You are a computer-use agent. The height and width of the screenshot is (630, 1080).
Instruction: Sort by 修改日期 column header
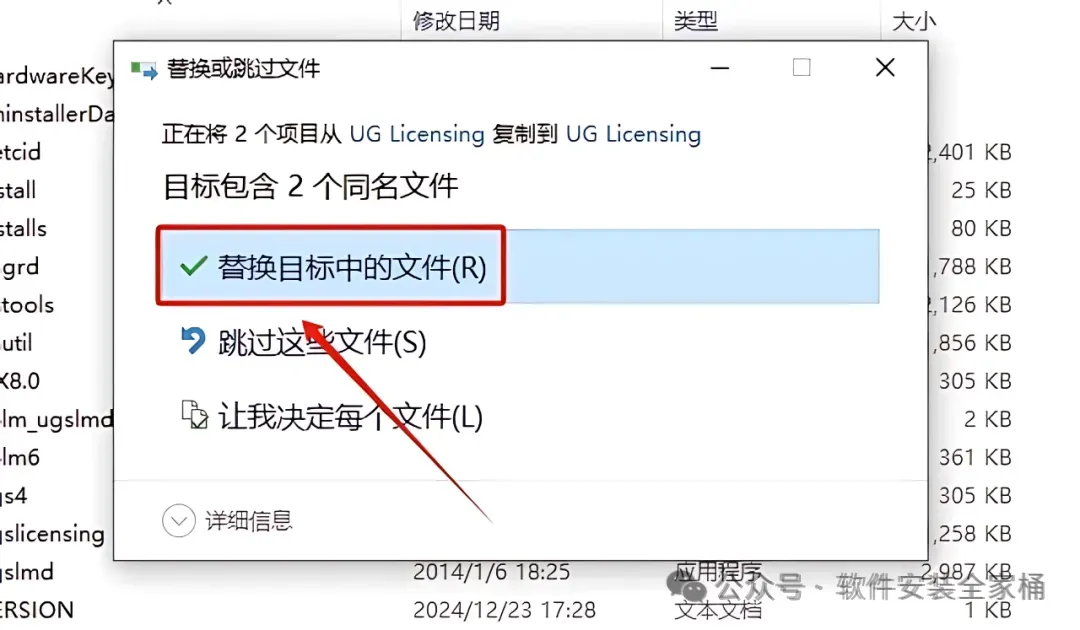[x=456, y=21]
